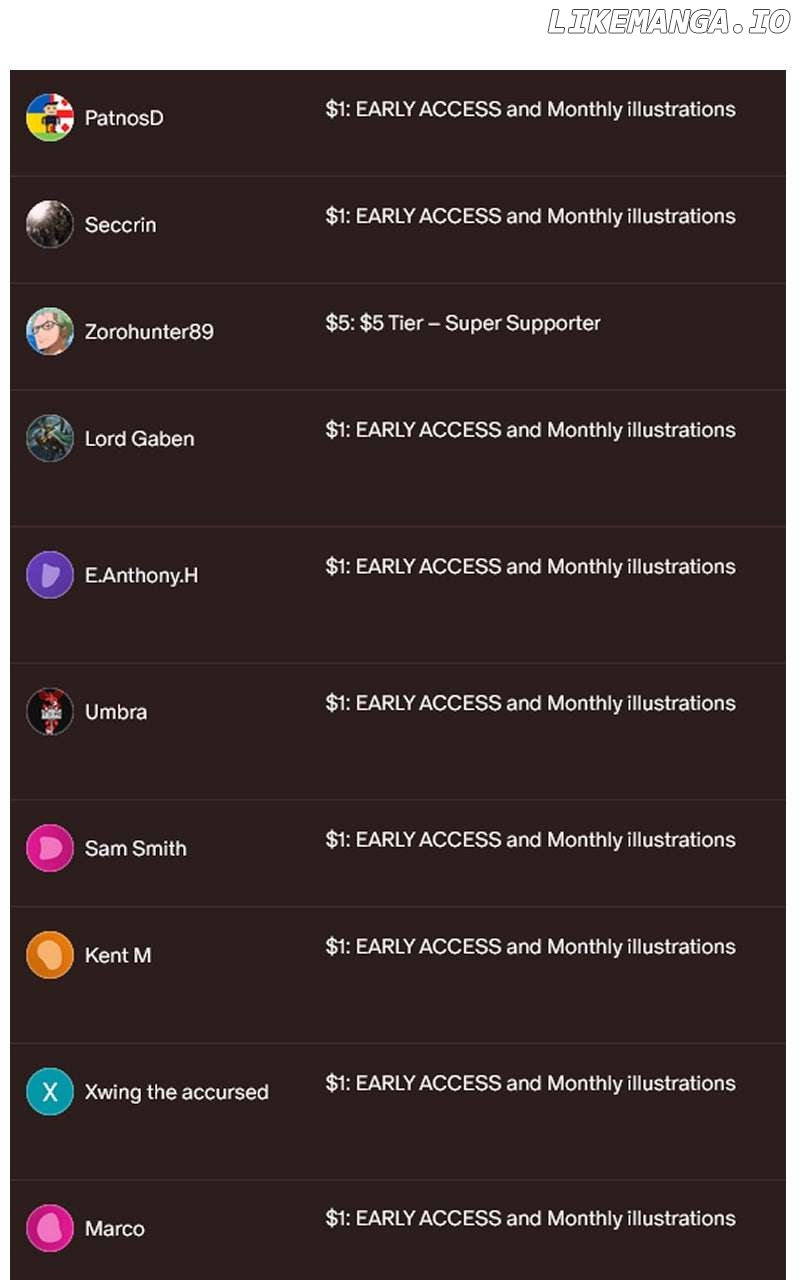Click the LIKEMANGA.IO watermark logo
Screen dimensions: 800x1280
click(x=669, y=23)
